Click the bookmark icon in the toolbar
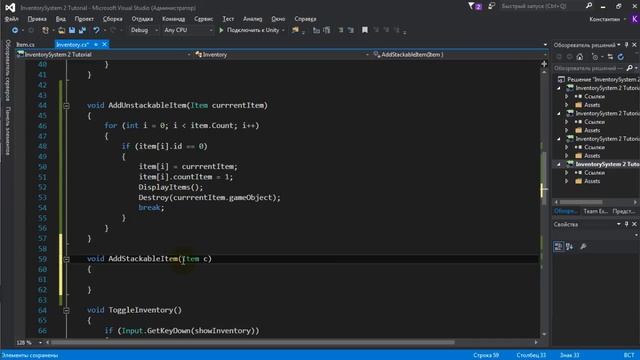The height and width of the screenshot is (360, 640). pyautogui.click(x=365, y=30)
